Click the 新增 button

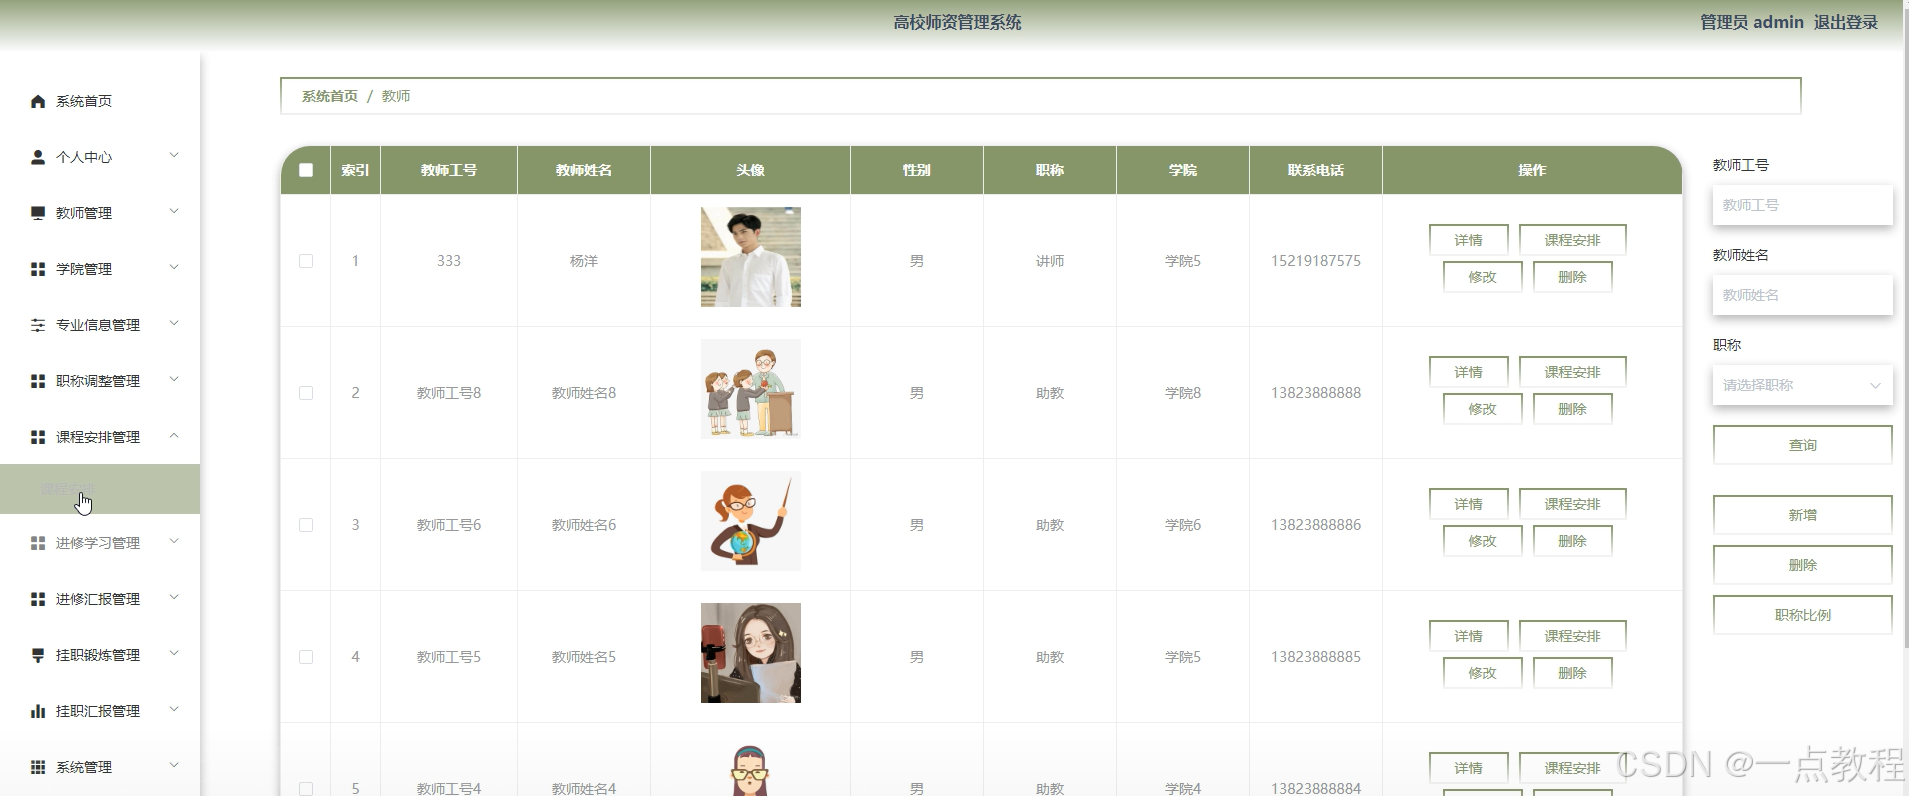pos(1802,515)
